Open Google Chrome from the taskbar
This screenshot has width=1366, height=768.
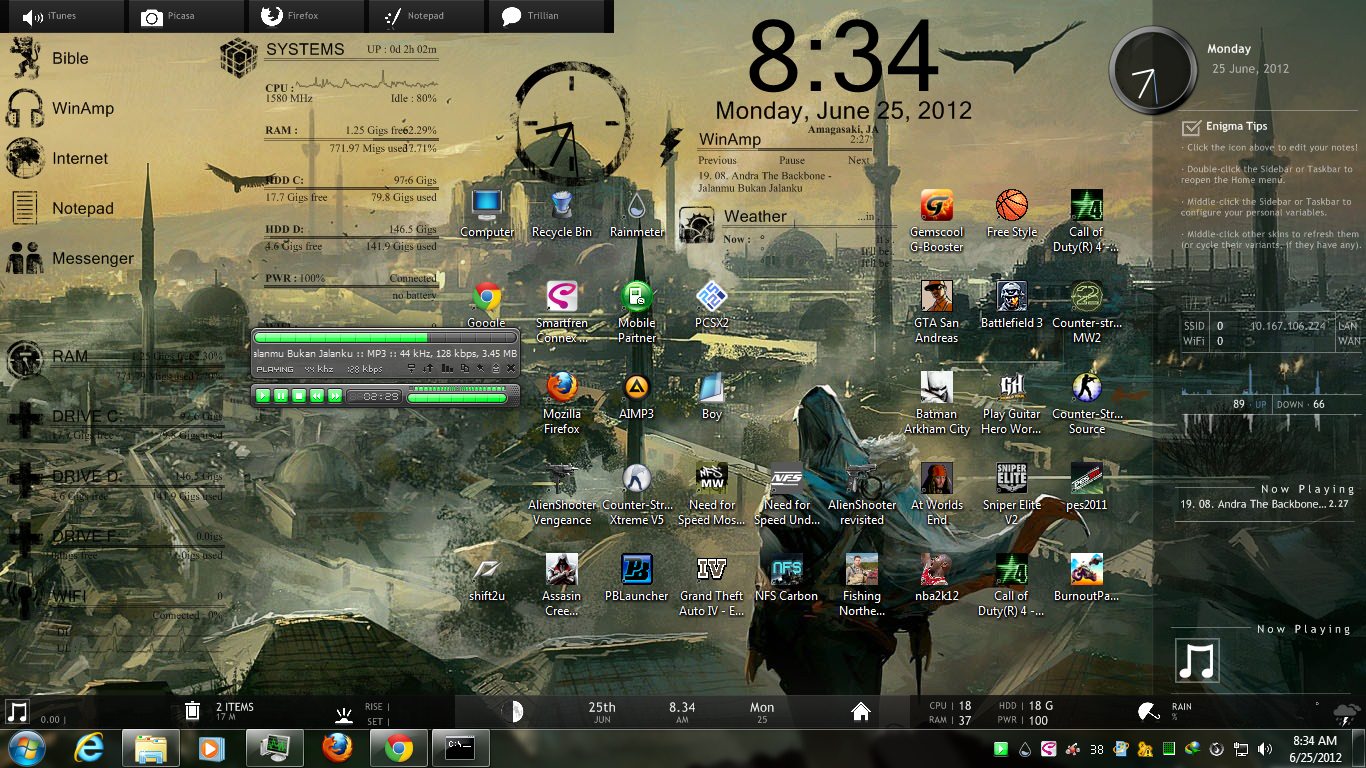coord(399,747)
